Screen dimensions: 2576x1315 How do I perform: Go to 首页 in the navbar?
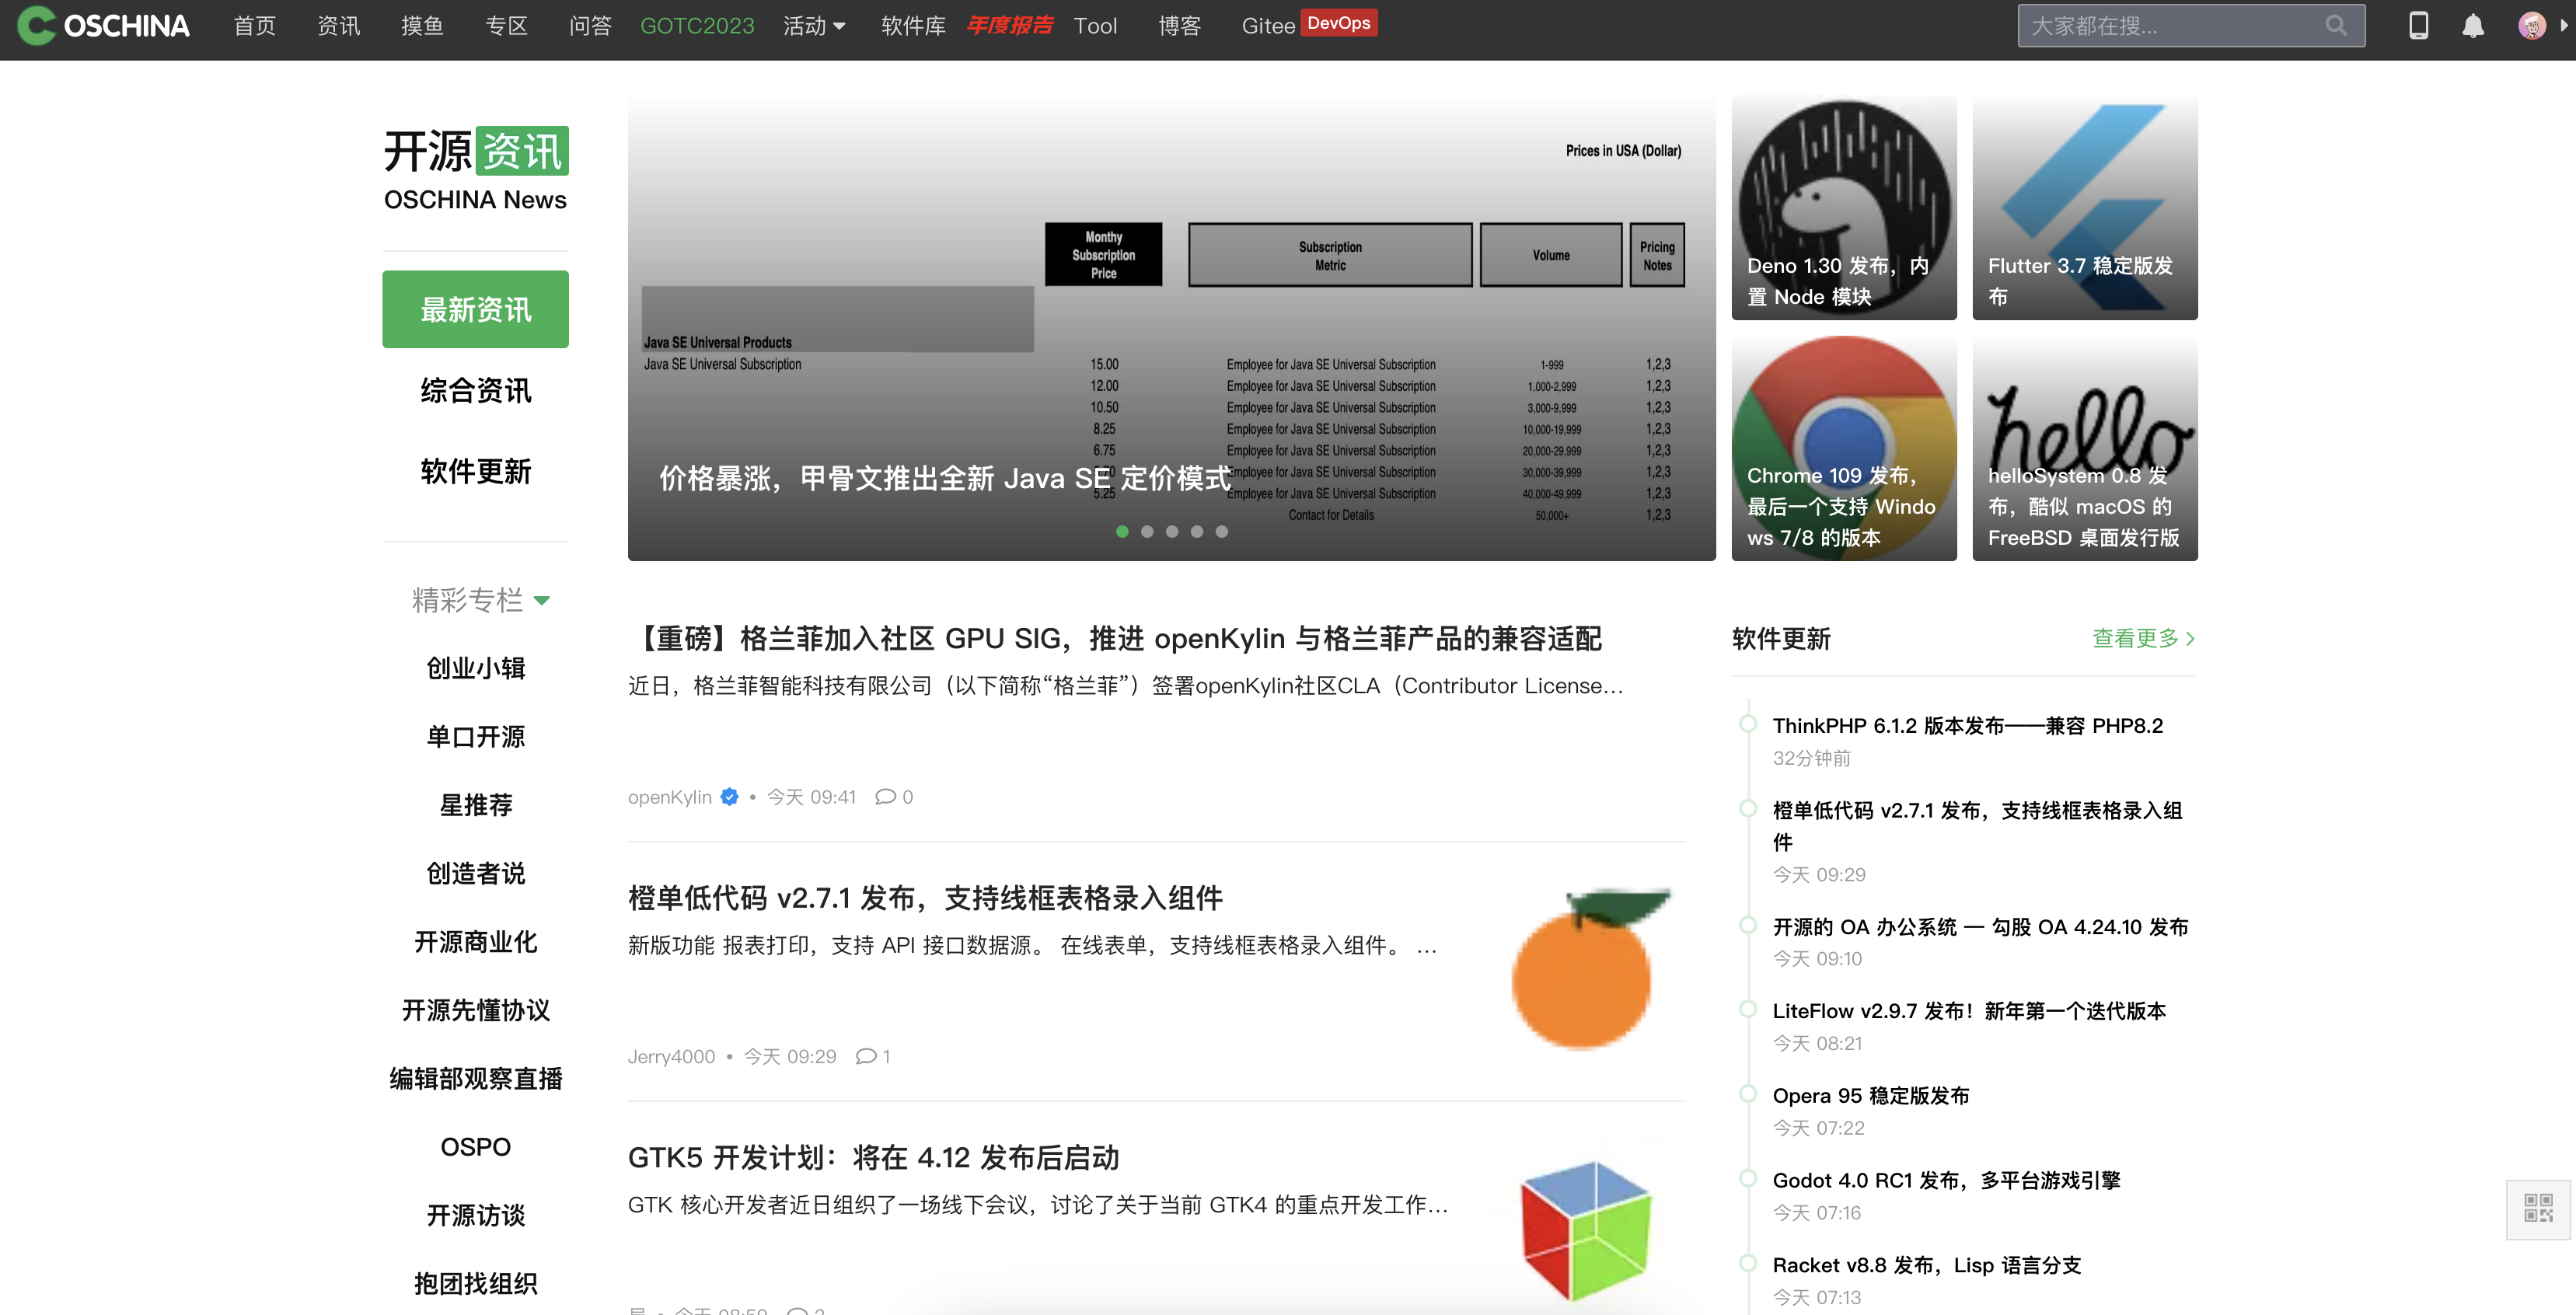(254, 26)
